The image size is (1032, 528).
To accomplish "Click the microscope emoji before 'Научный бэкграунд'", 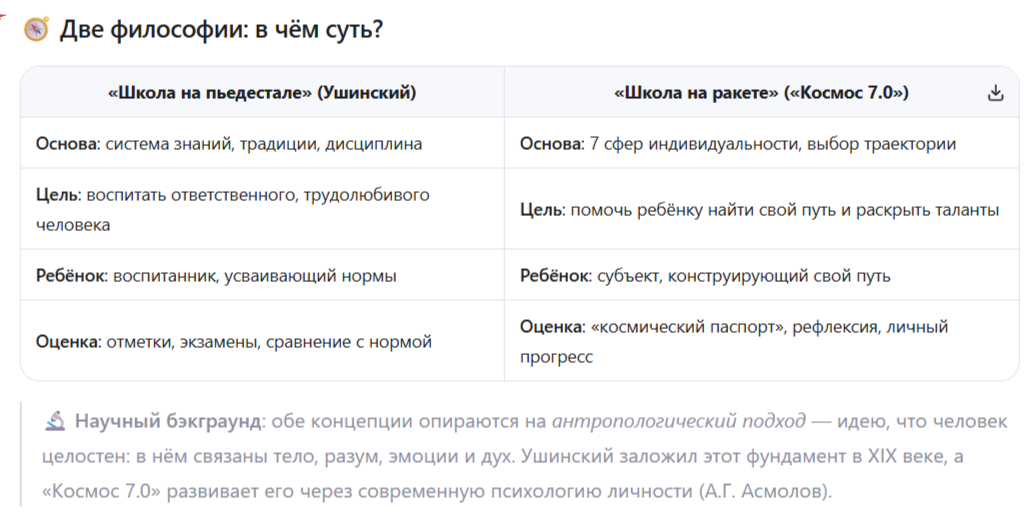I will [x=55, y=421].
